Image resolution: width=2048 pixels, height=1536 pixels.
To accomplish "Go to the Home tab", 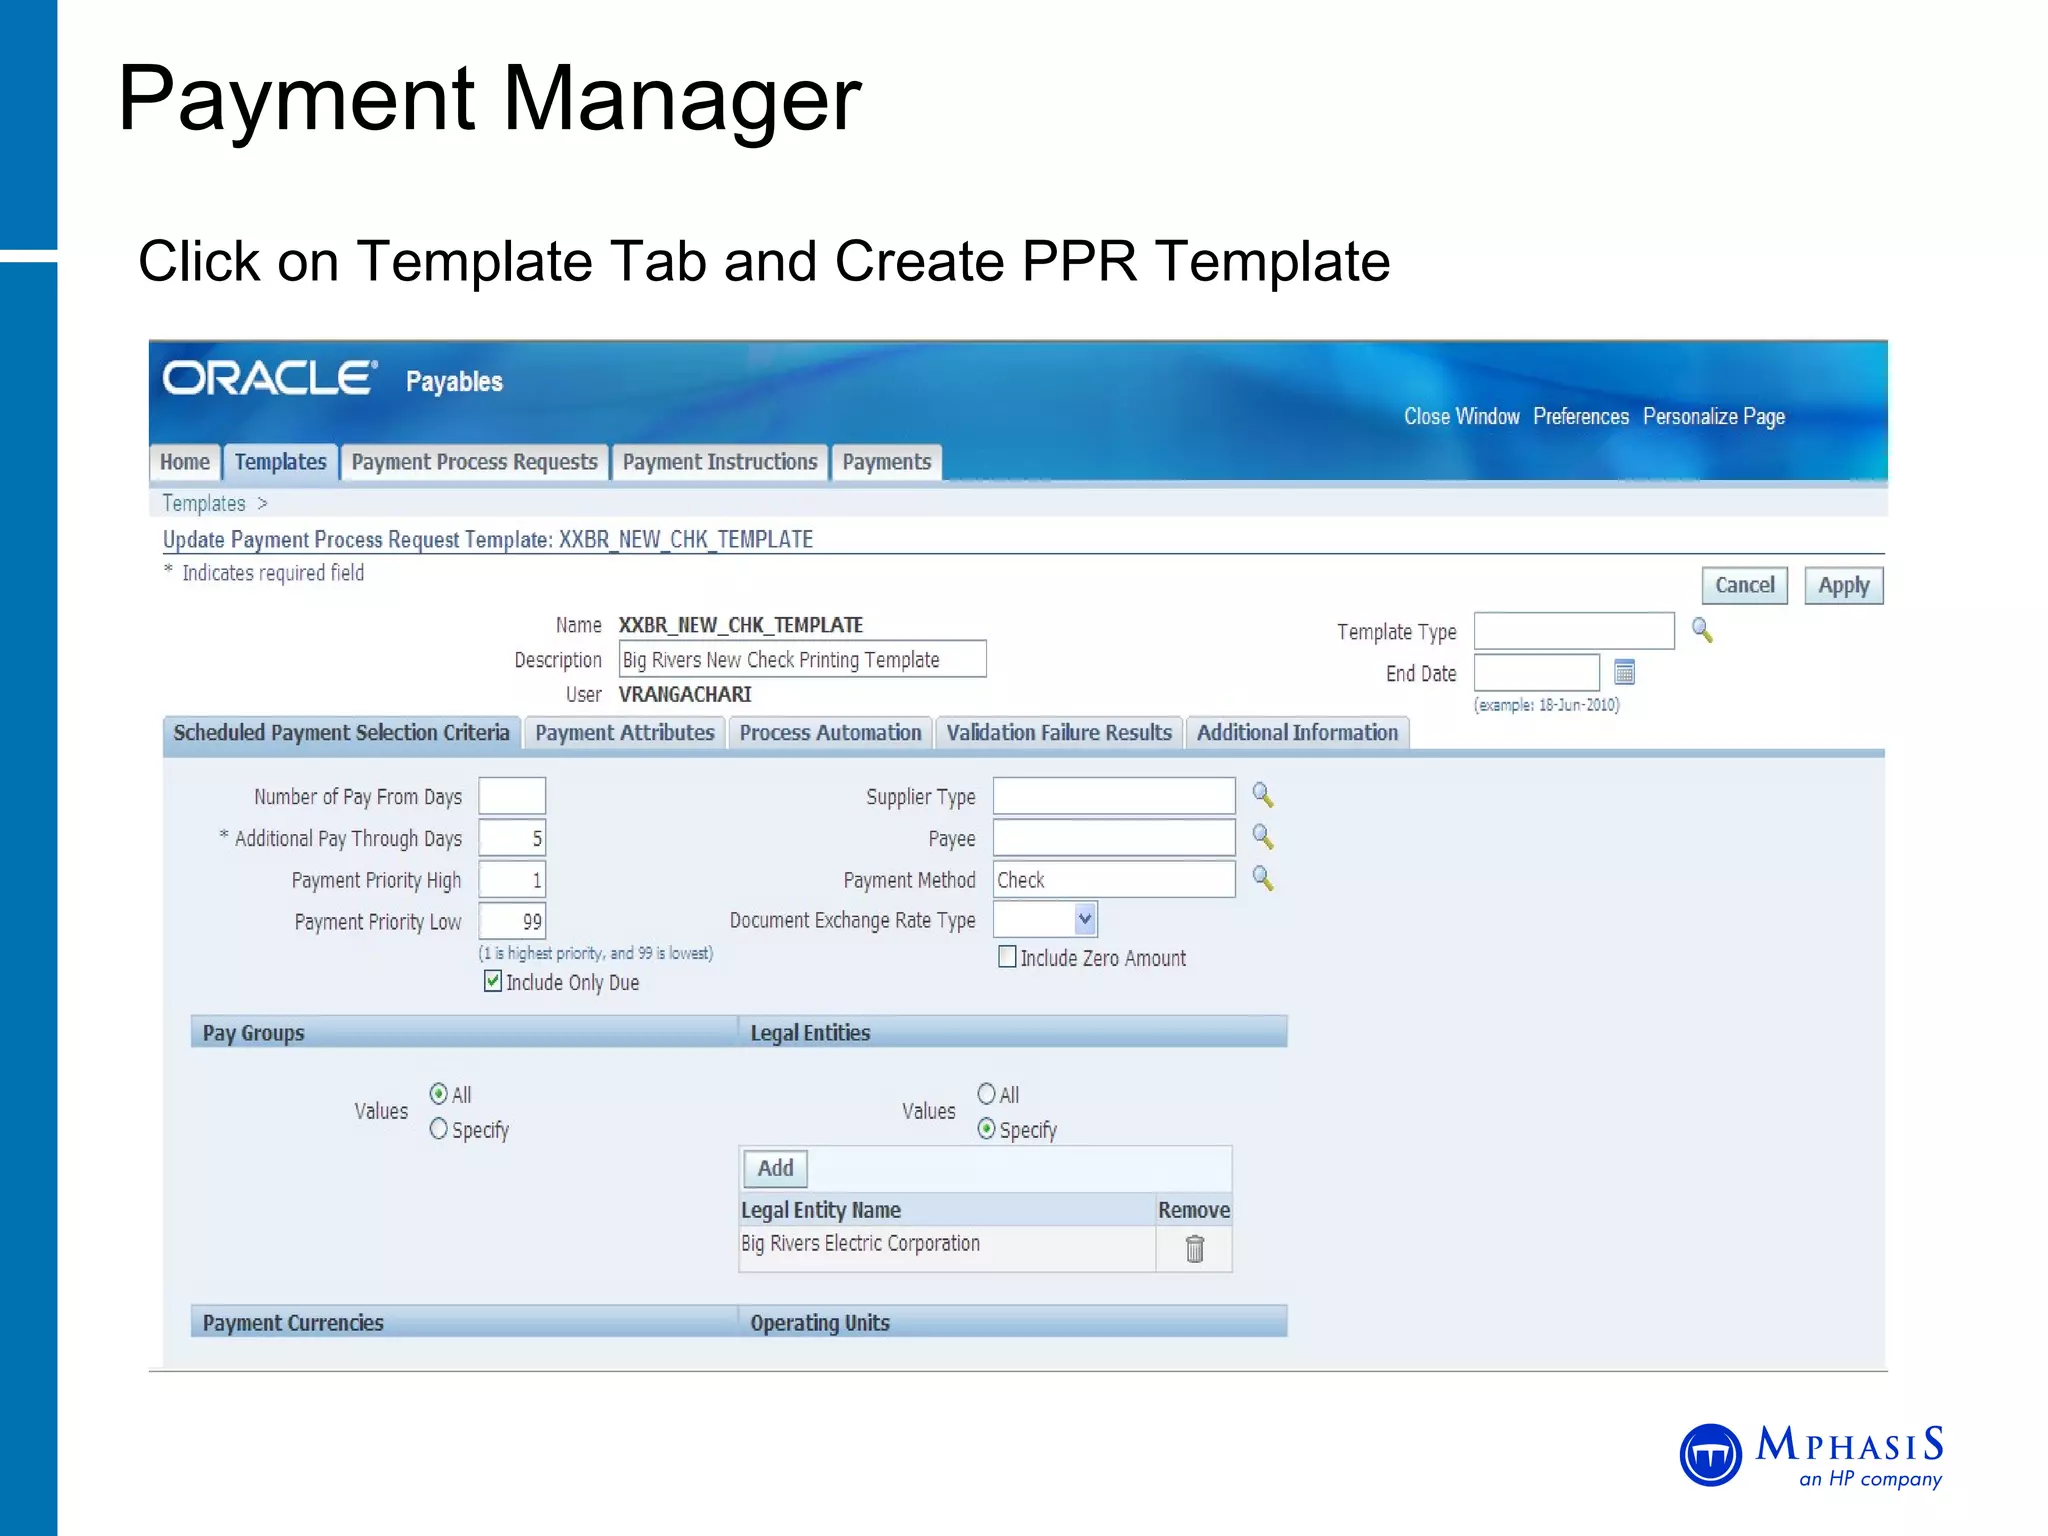I will (x=185, y=462).
